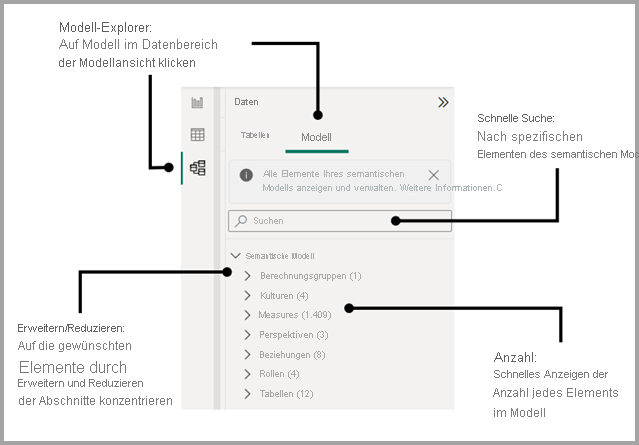Open the Report view icon
Screen dimensions: 639x445
click(x=197, y=102)
